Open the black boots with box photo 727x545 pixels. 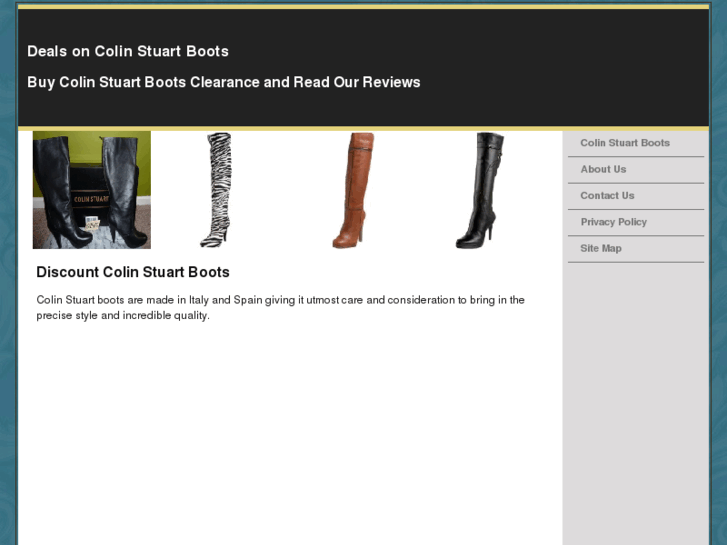[x=92, y=190]
